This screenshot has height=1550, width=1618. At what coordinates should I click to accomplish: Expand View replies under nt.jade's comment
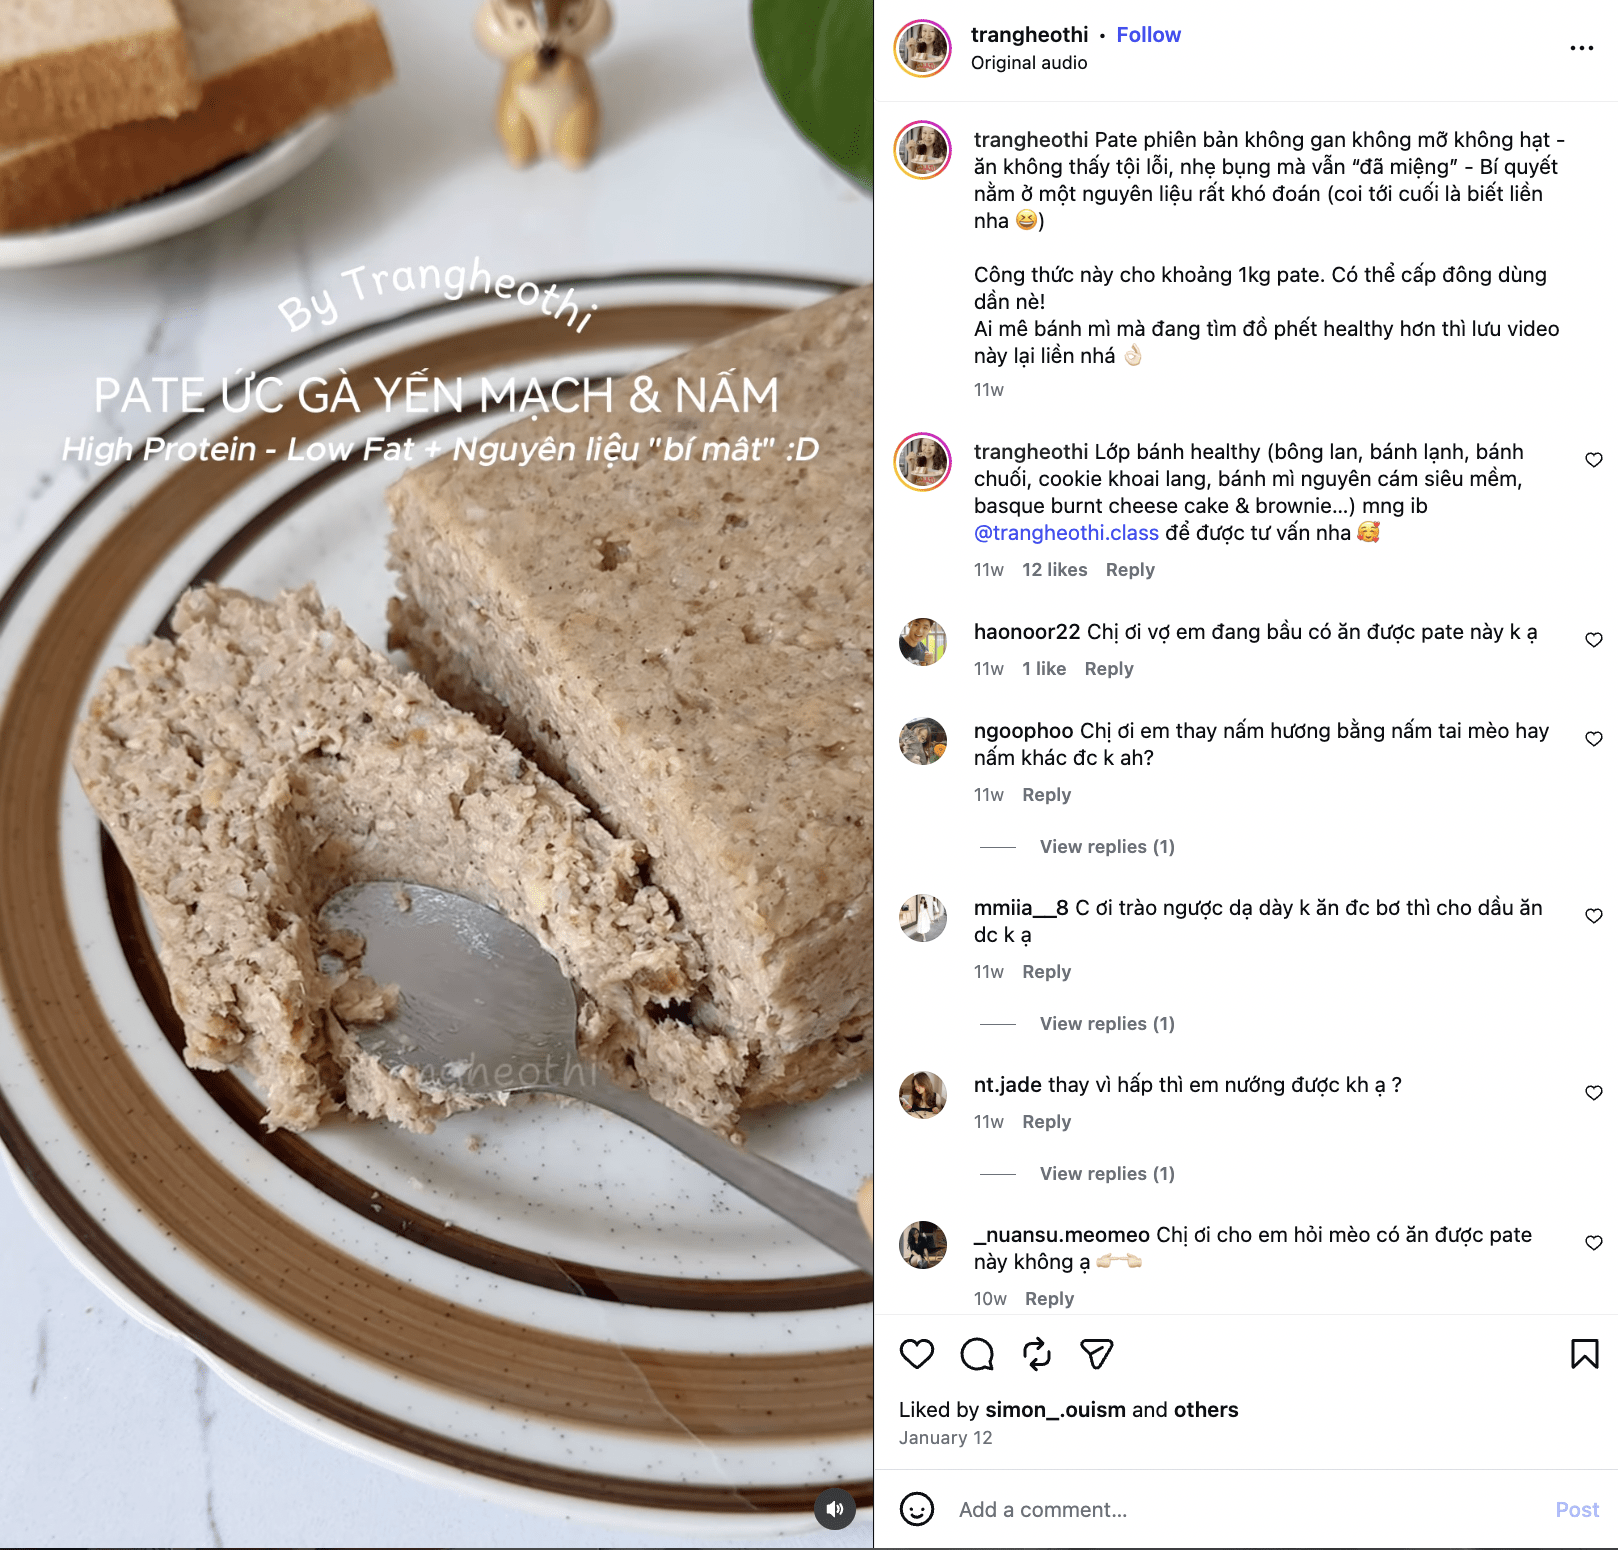pos(1107,1174)
